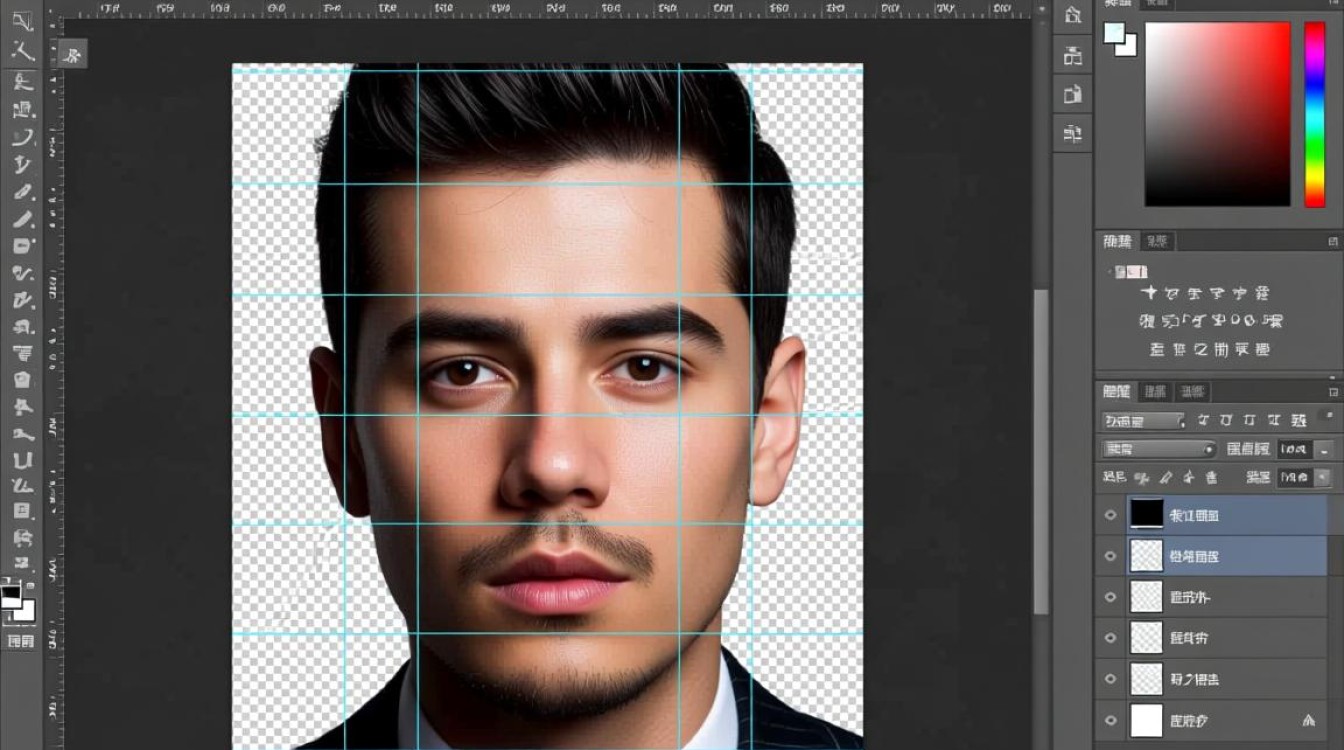Click the foreground color swatch in left toolbar
This screenshot has height=750, width=1344.
click(x=10, y=596)
